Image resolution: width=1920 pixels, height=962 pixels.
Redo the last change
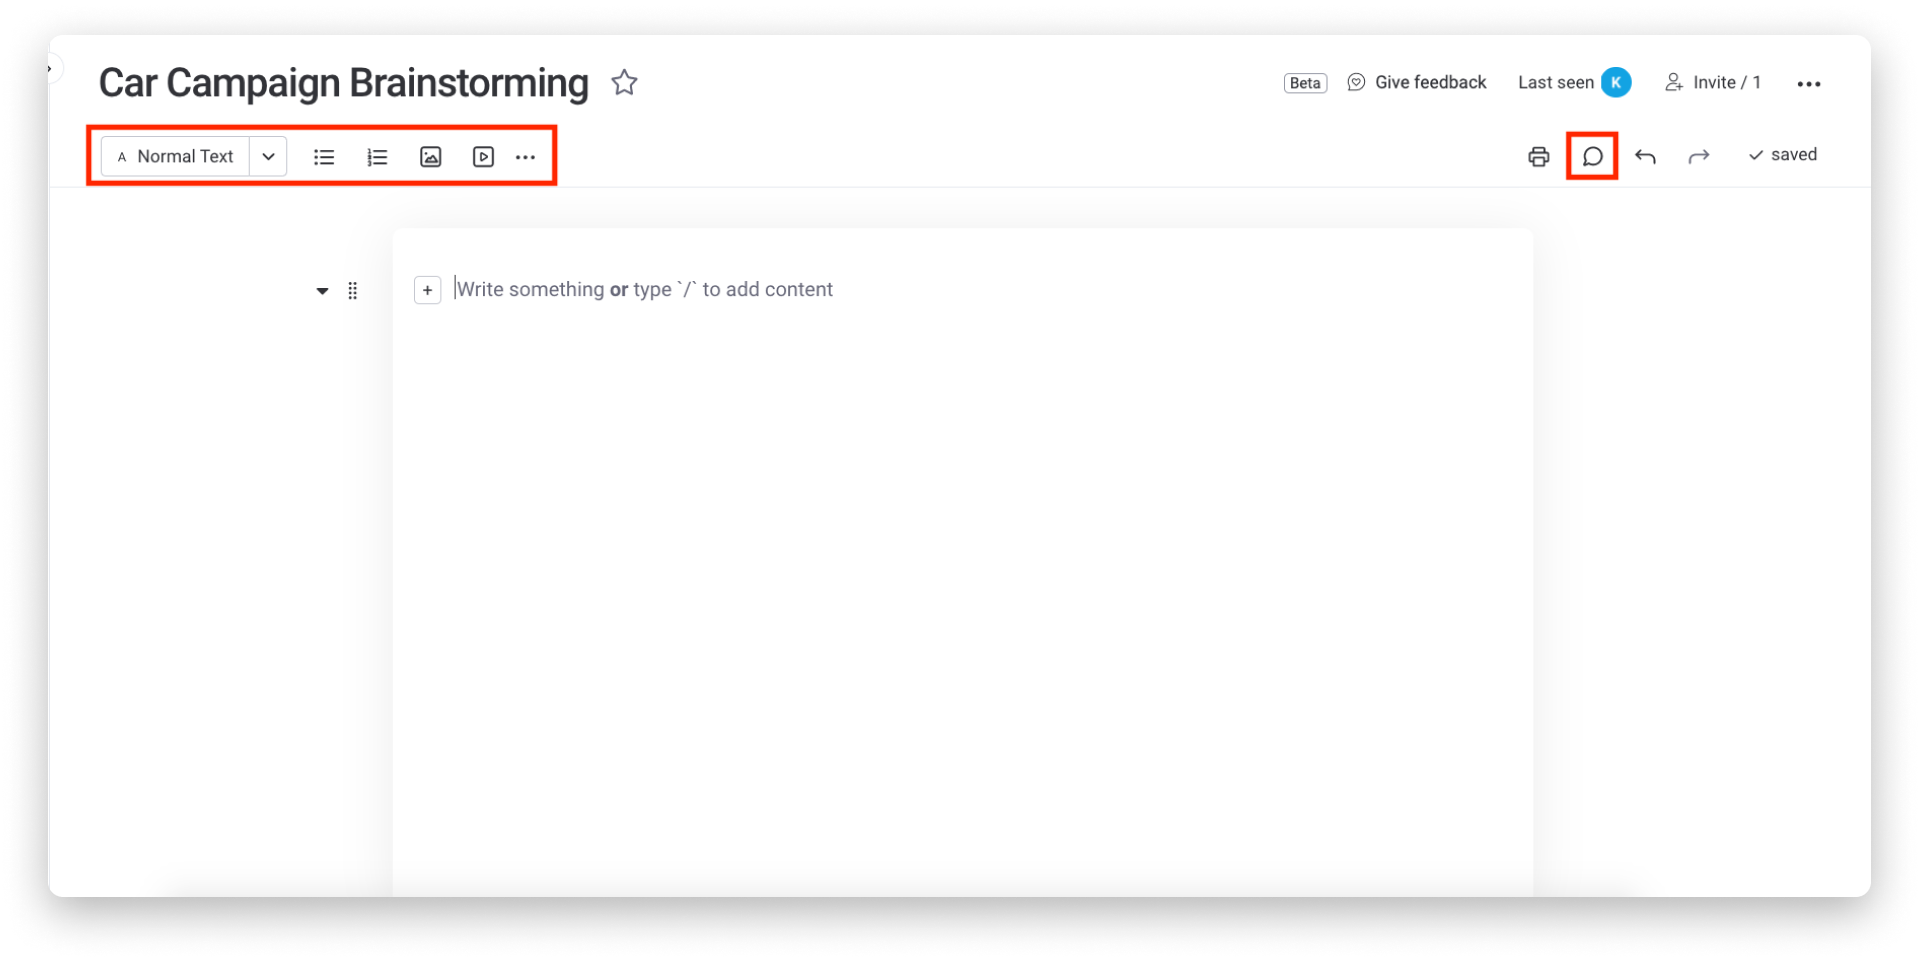click(x=1698, y=156)
